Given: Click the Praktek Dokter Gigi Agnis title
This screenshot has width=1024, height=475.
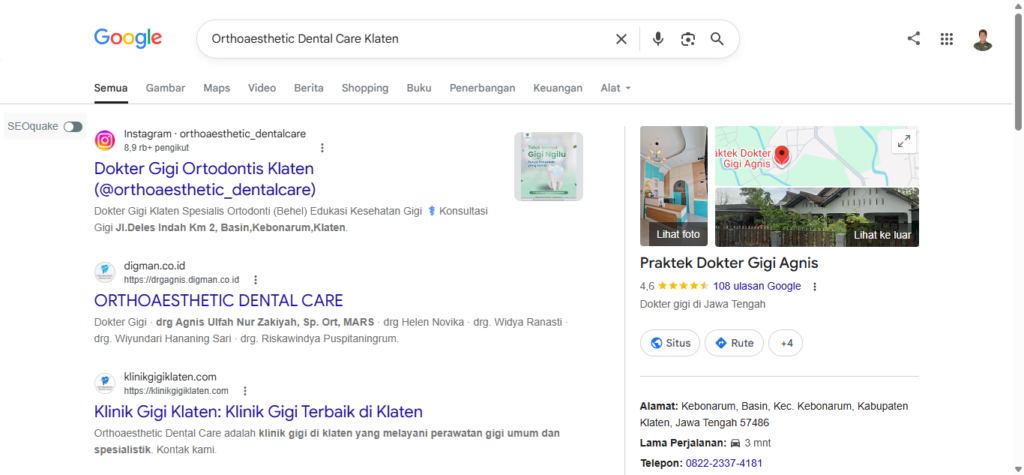Looking at the screenshot, I should pyautogui.click(x=729, y=263).
